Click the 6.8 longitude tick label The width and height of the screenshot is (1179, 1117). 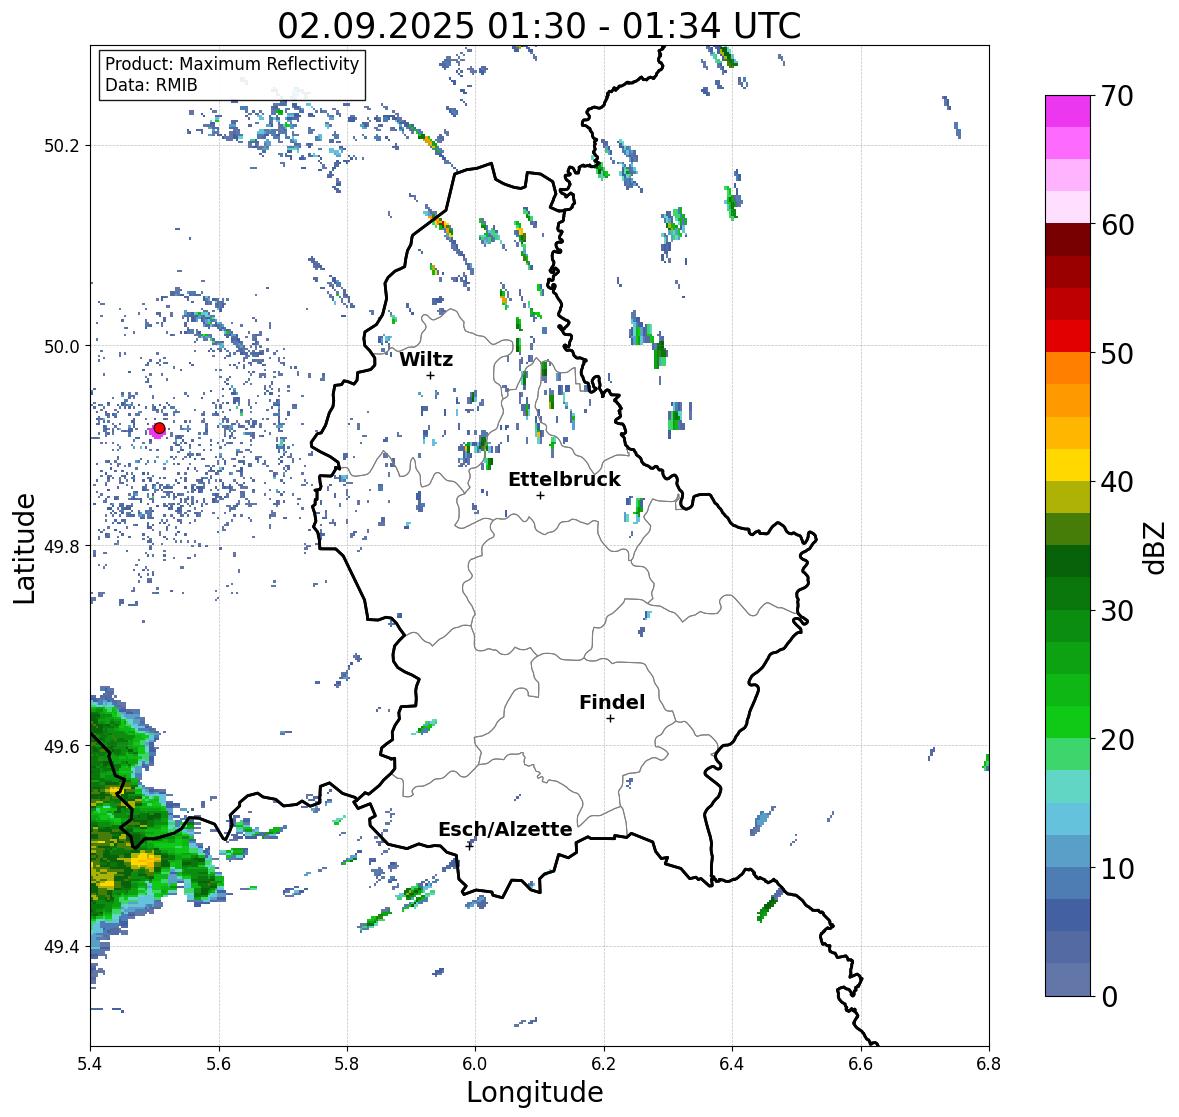coord(989,1063)
